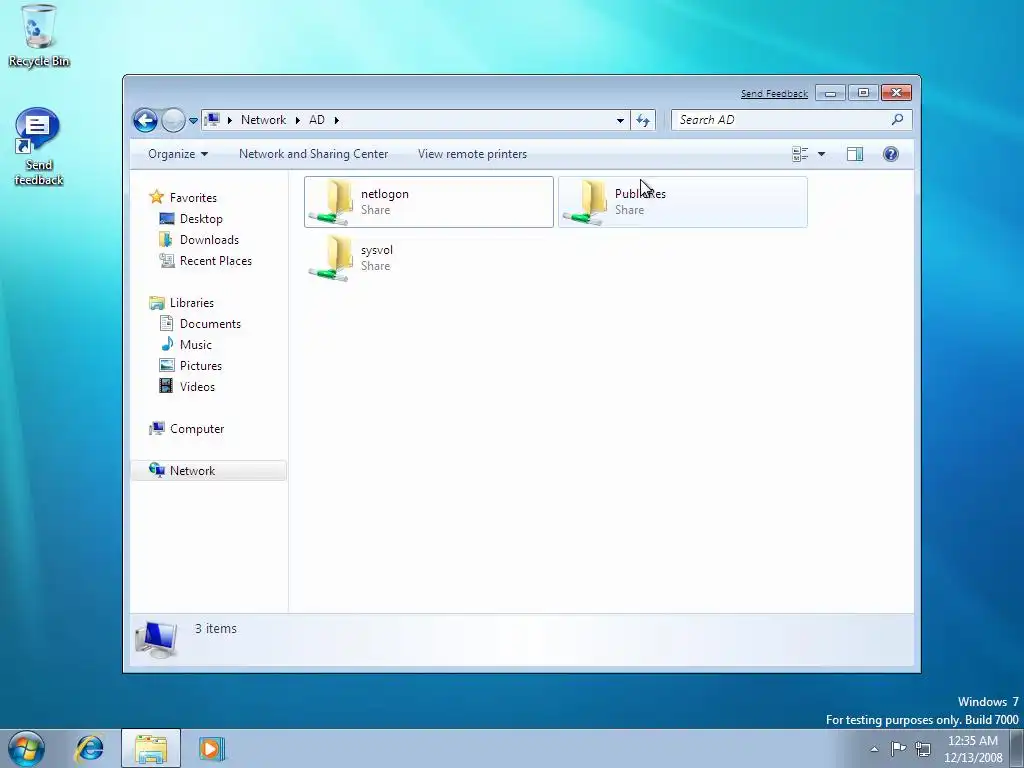Click the disabled Forward navigation button
This screenshot has width=1024, height=768.
tap(173, 120)
